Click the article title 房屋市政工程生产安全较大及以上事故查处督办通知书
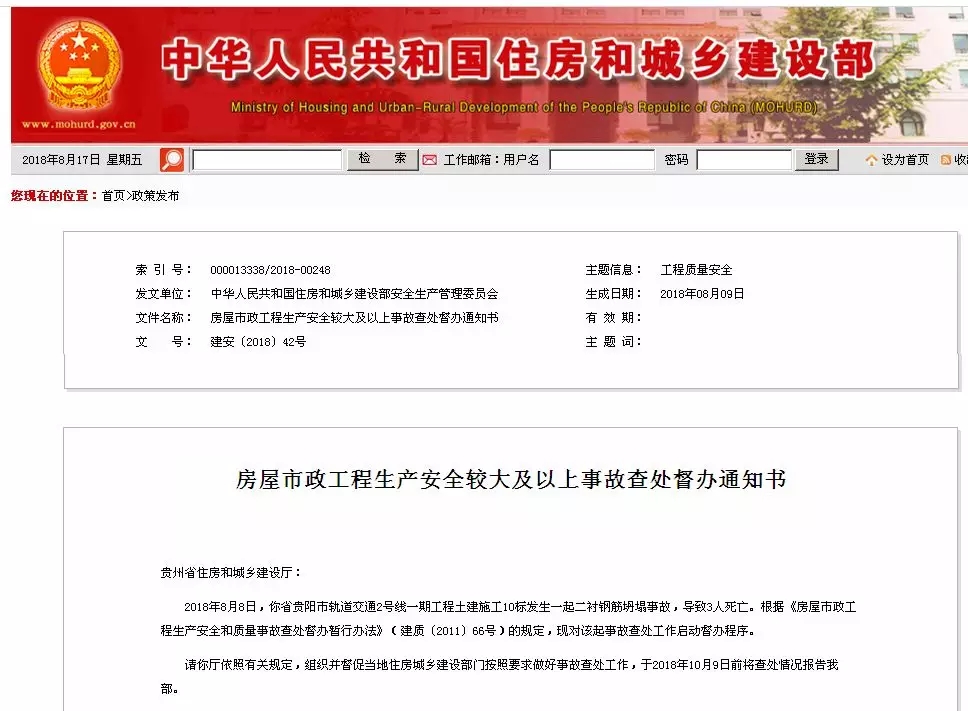Image resolution: width=968 pixels, height=711 pixels. point(511,480)
